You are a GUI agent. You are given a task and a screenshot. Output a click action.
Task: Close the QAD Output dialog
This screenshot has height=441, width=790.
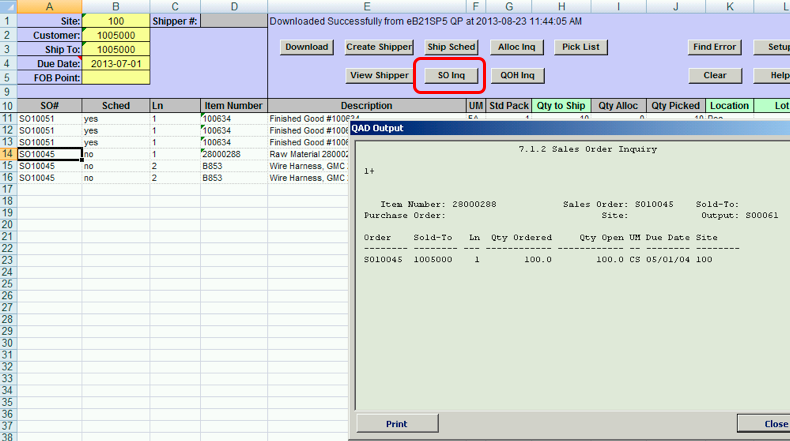tap(765, 424)
